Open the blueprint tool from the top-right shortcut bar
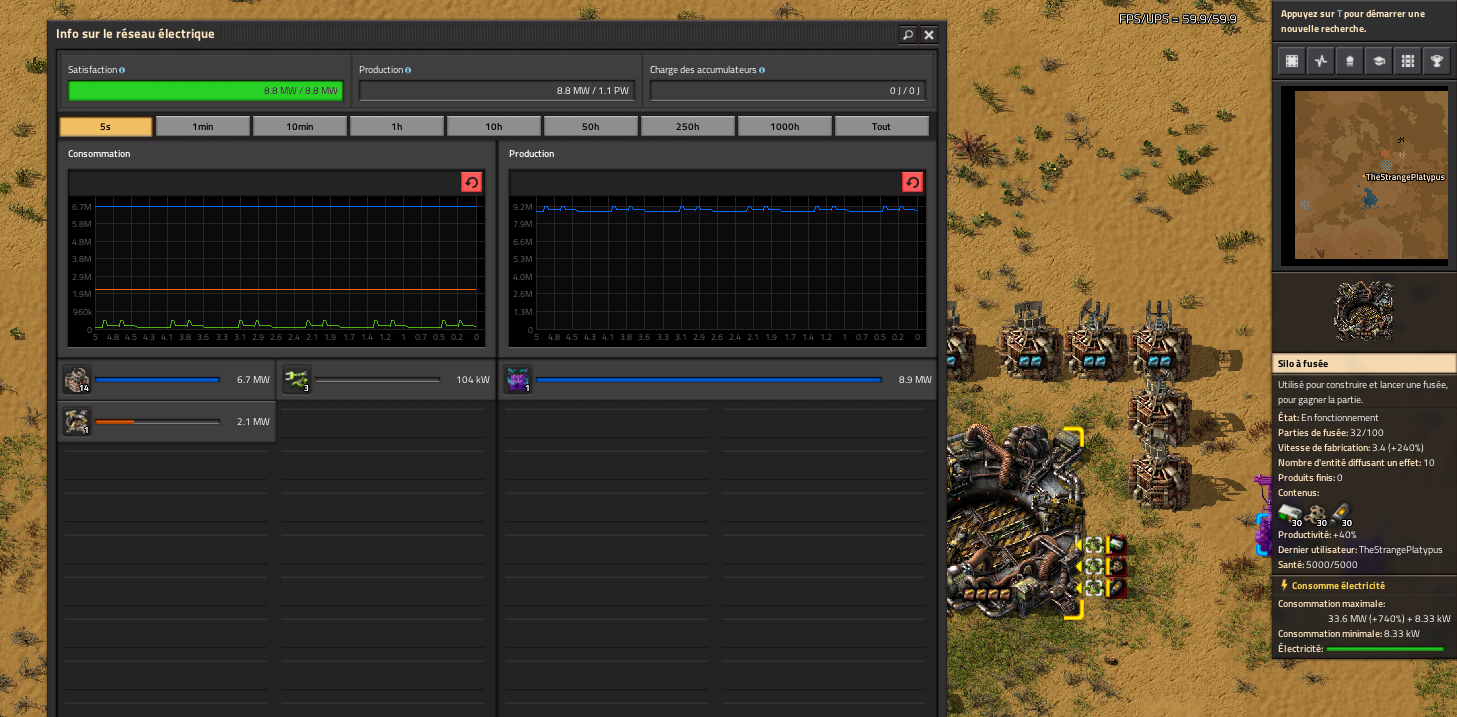Image resolution: width=1457 pixels, height=717 pixels. (x=1291, y=61)
